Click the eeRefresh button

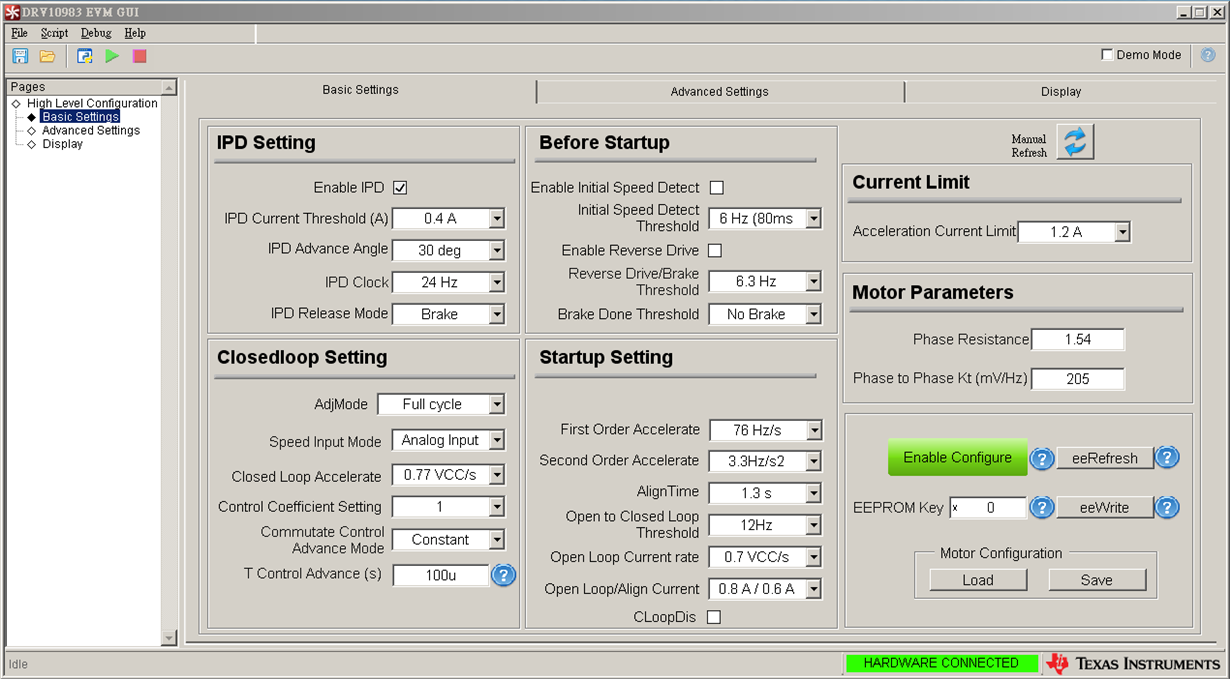(1105, 458)
